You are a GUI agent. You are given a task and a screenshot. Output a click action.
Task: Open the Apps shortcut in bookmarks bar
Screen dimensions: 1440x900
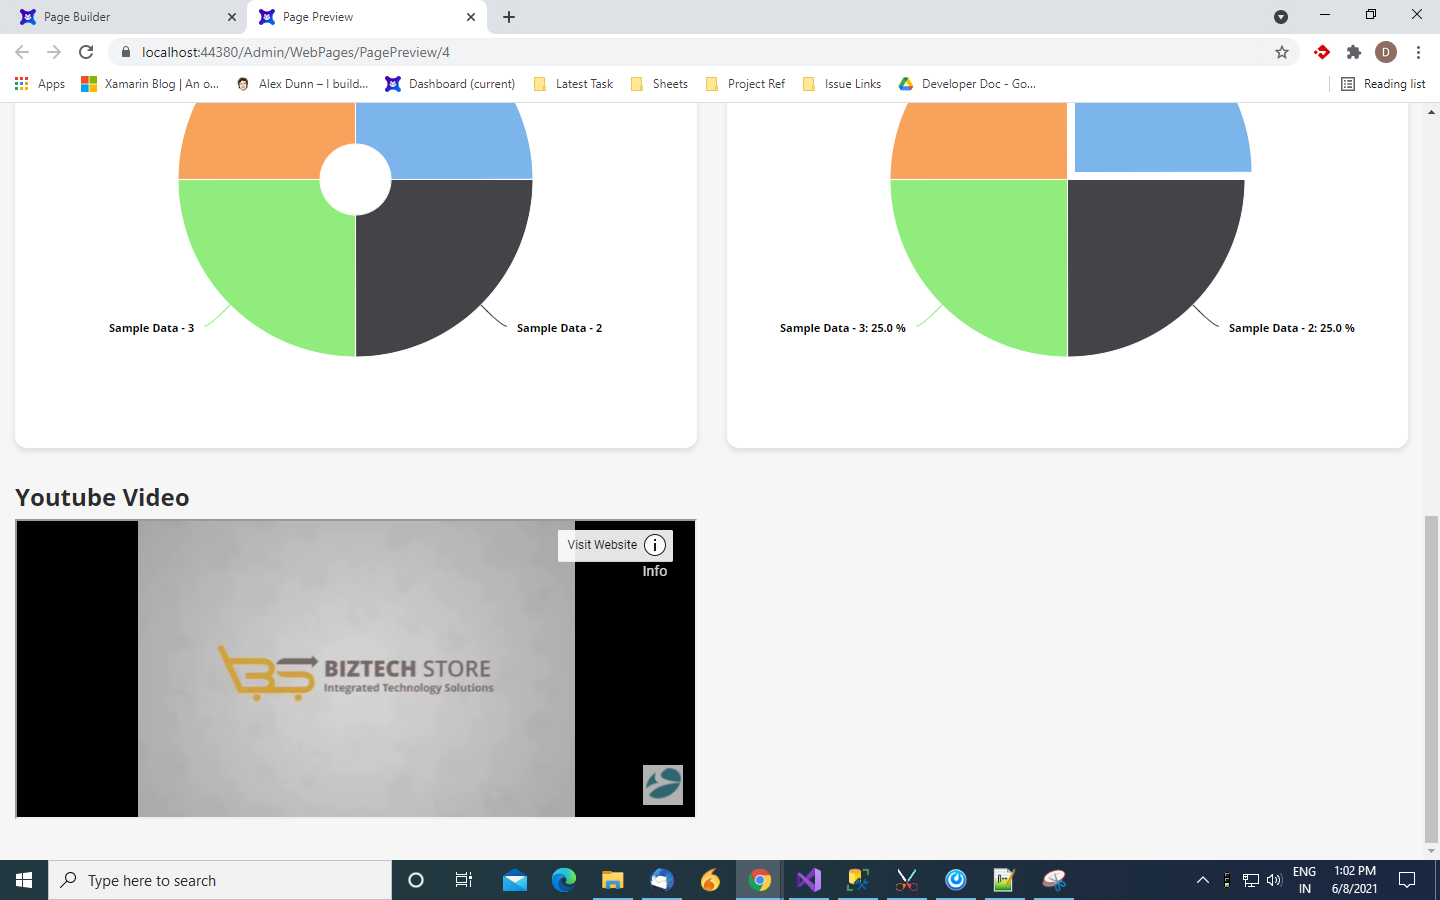coord(40,84)
